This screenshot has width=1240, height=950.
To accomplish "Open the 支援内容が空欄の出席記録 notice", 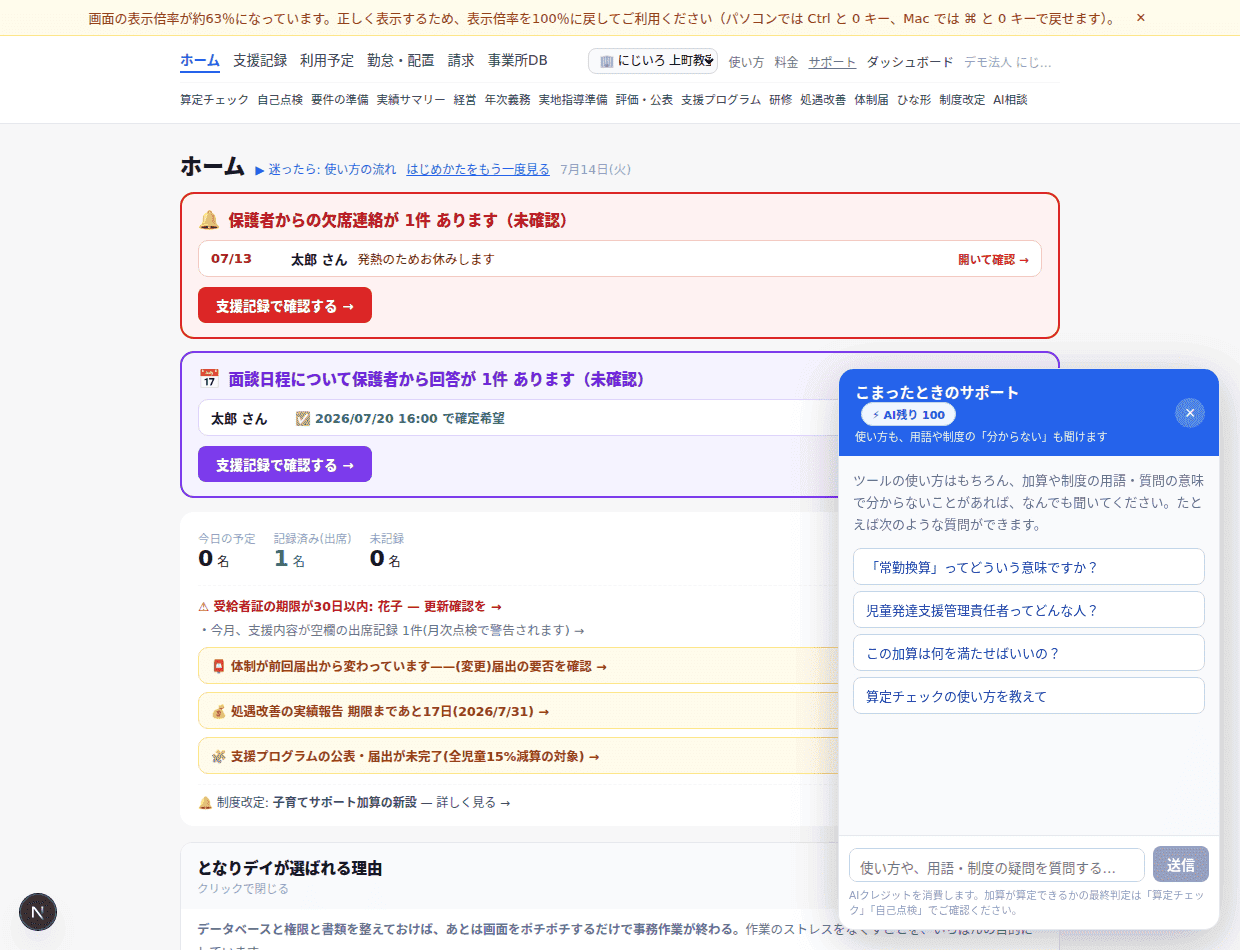I will pos(391,630).
